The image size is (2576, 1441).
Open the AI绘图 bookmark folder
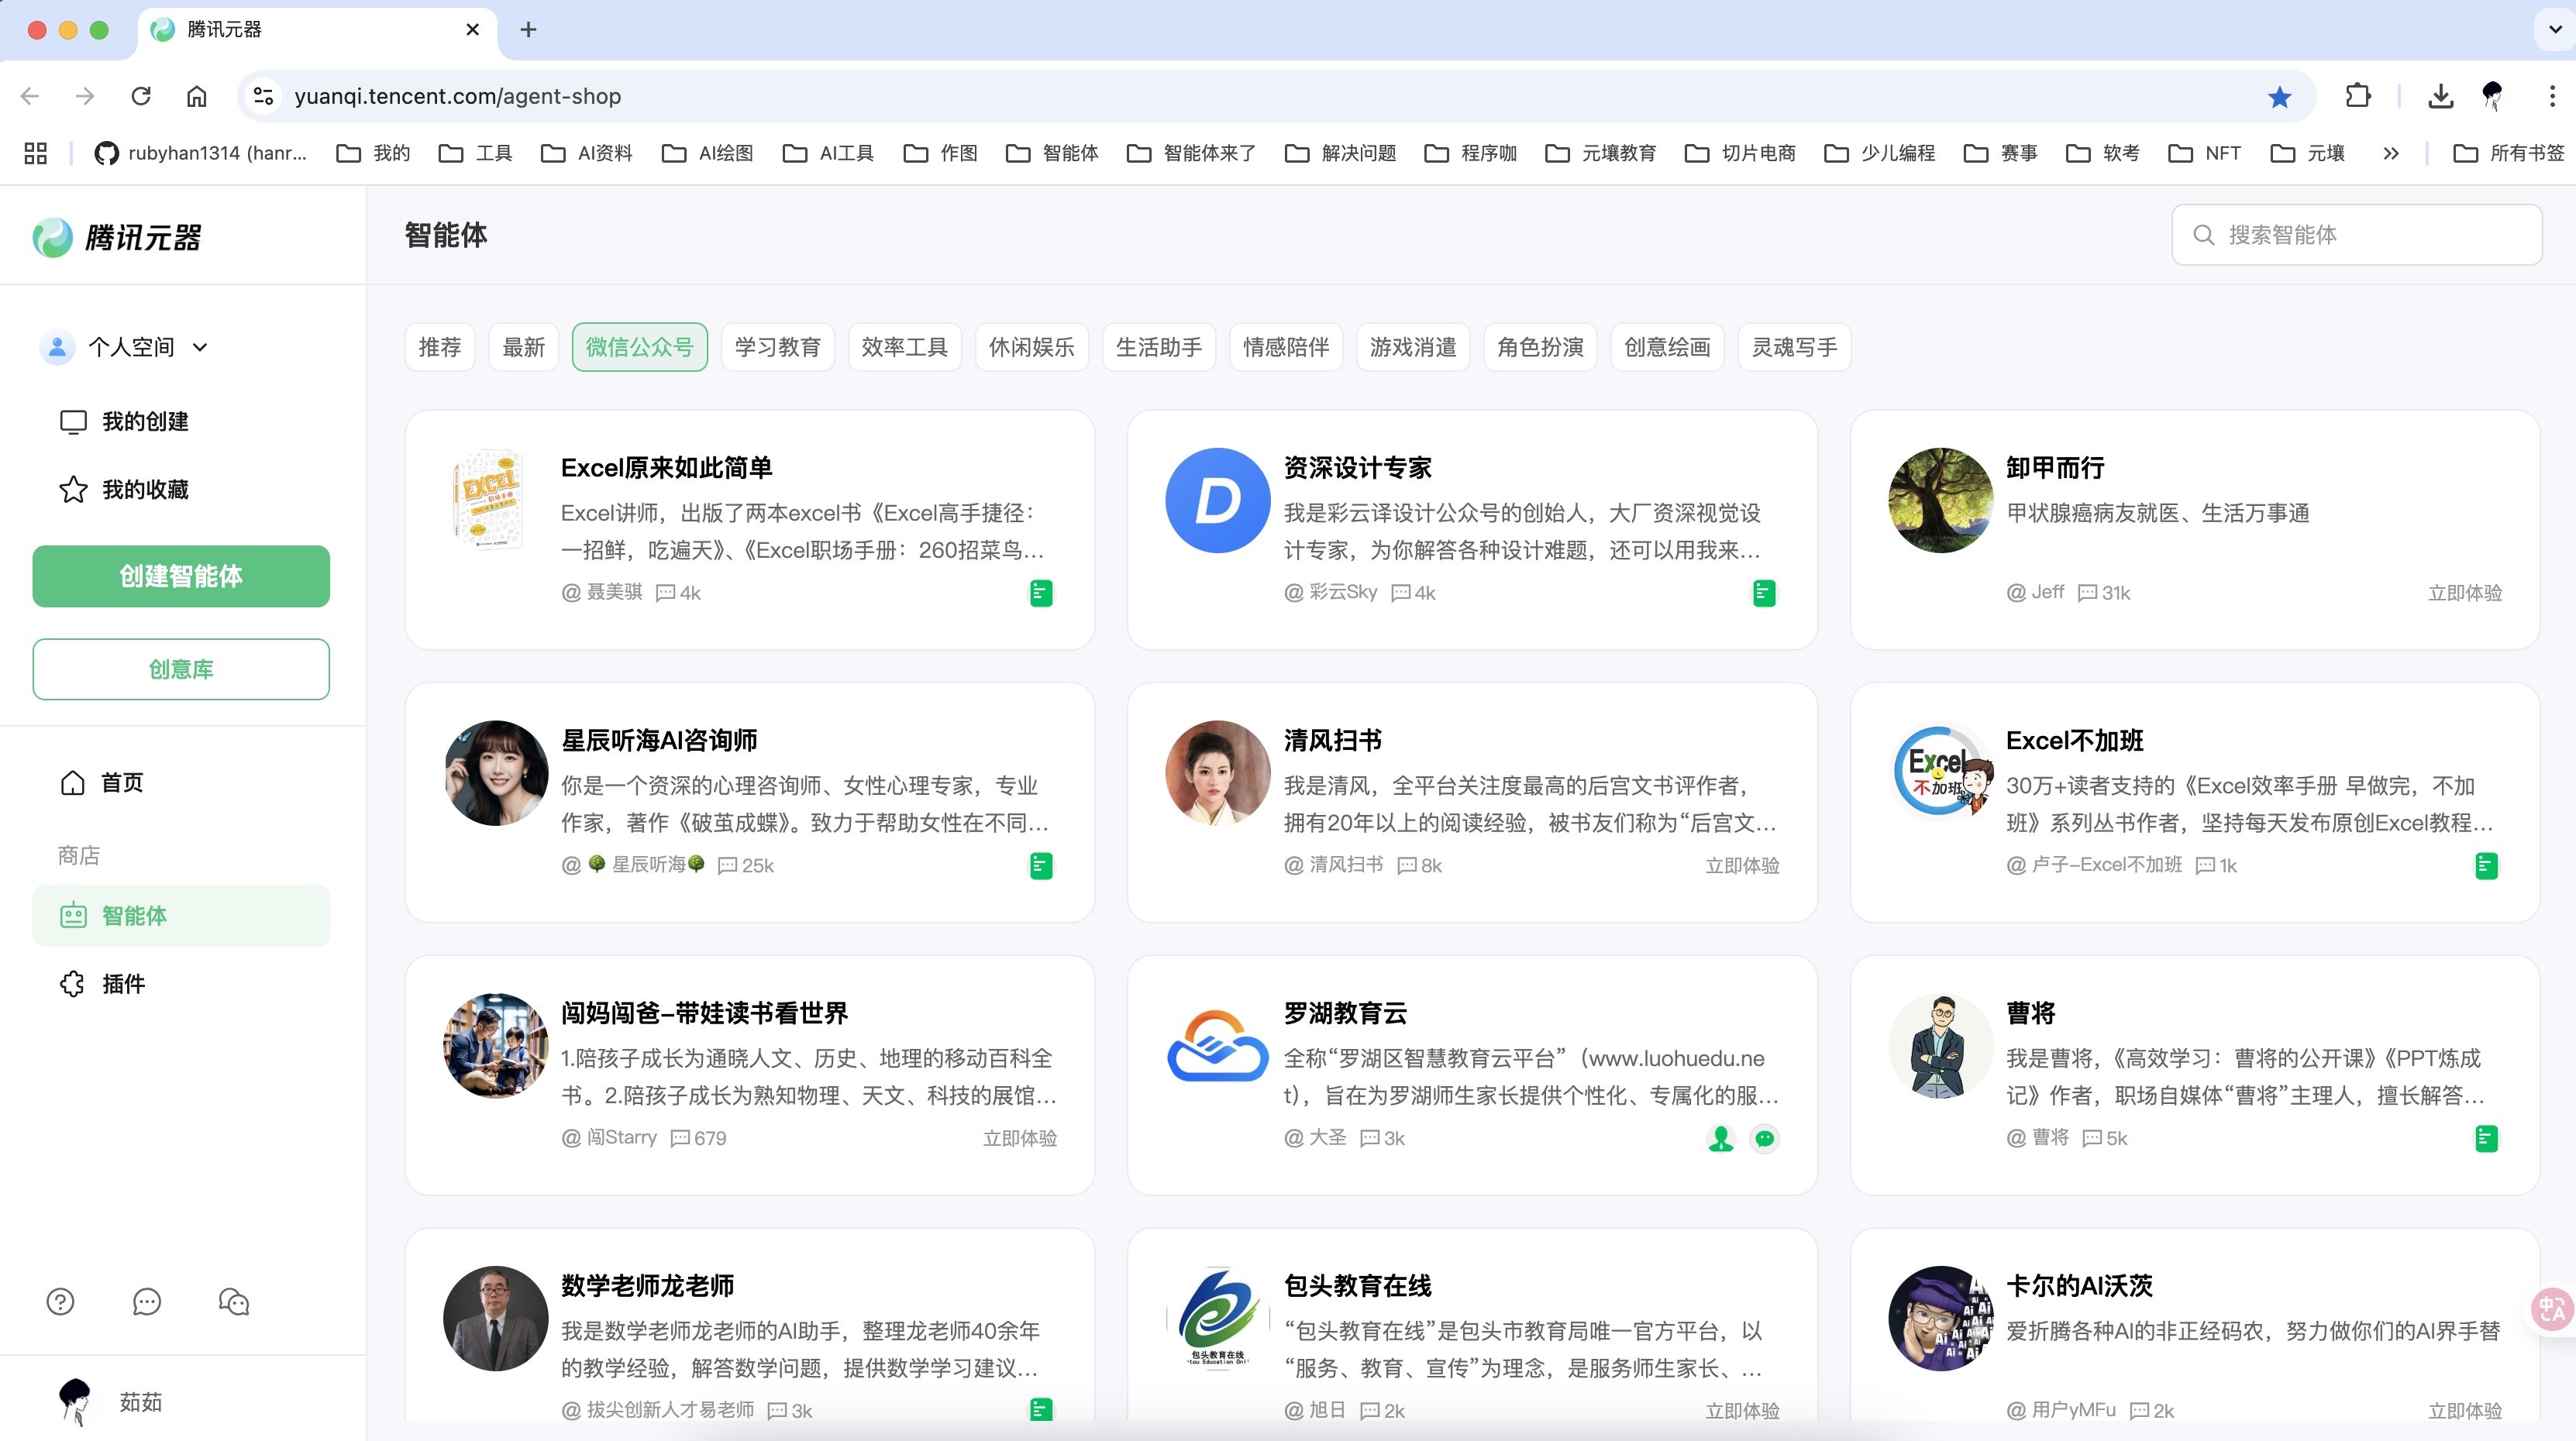point(708,153)
